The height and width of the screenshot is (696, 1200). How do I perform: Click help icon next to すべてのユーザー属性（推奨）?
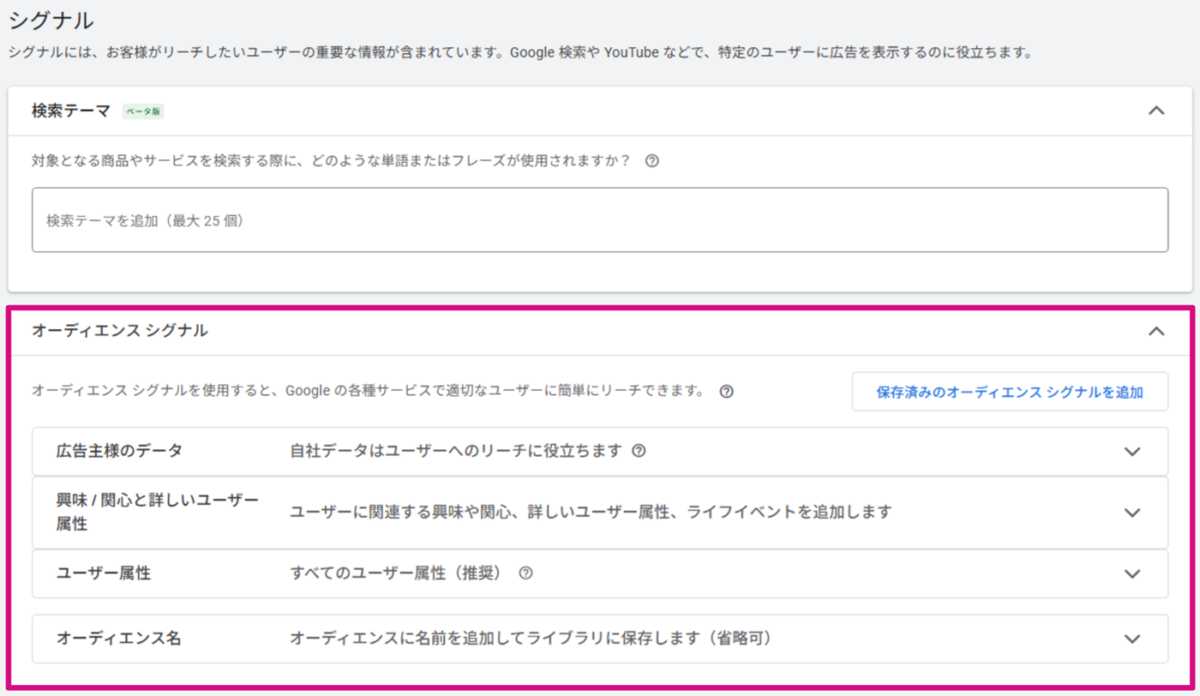tap(525, 574)
